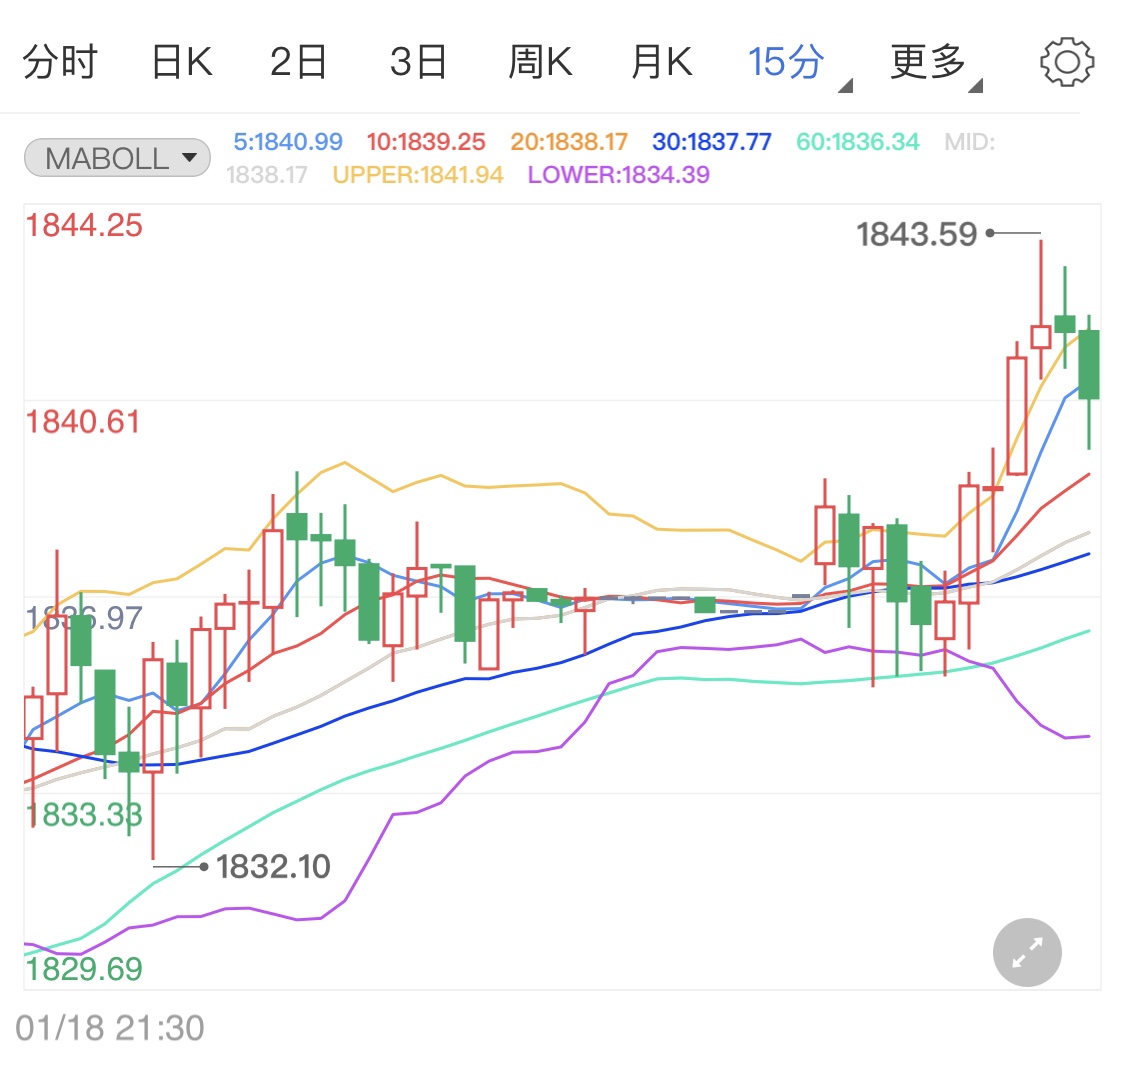1125x1075 pixels.
Task: Click the 1840.61 axis price label
Action: (83, 422)
